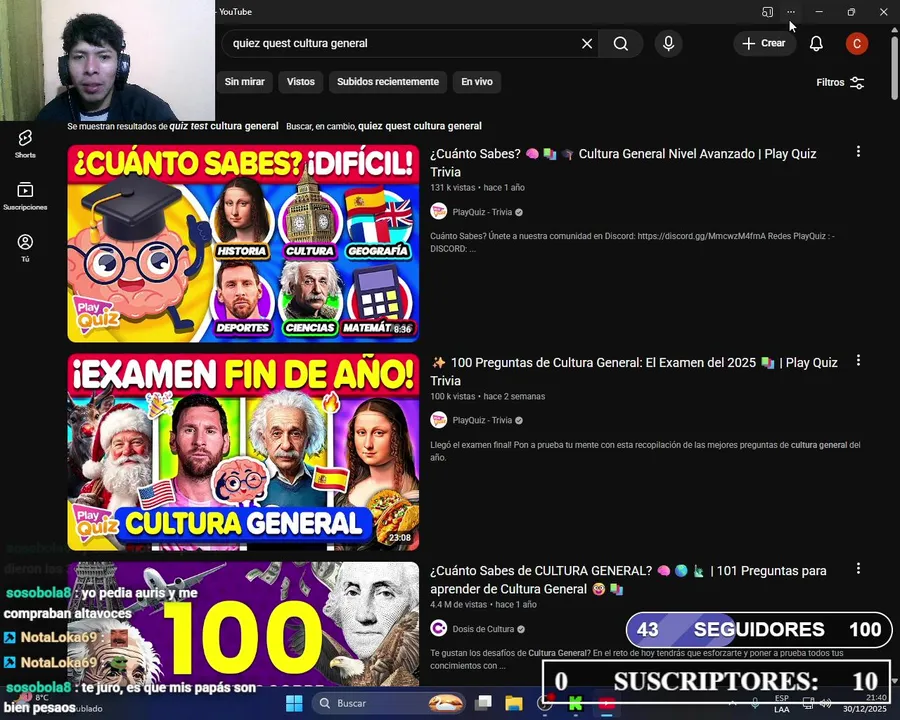
Task: Open the account avatar C
Action: click(856, 44)
